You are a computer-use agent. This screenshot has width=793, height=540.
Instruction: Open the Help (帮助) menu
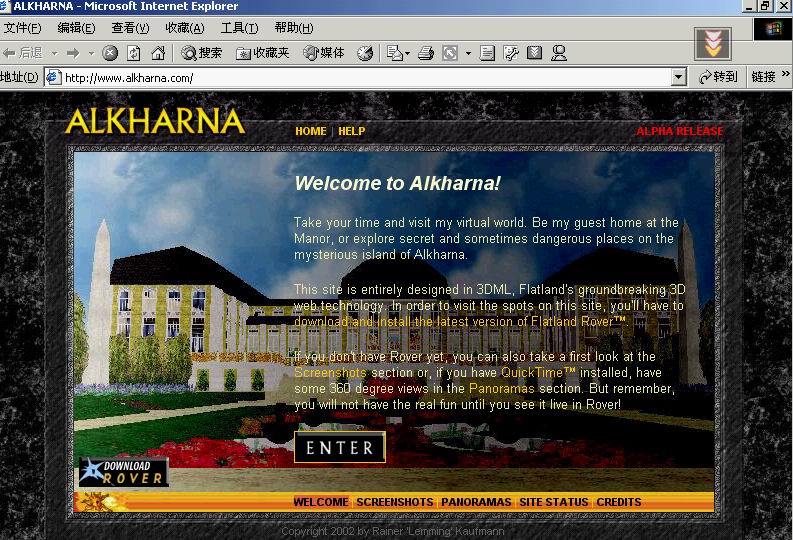tap(294, 28)
